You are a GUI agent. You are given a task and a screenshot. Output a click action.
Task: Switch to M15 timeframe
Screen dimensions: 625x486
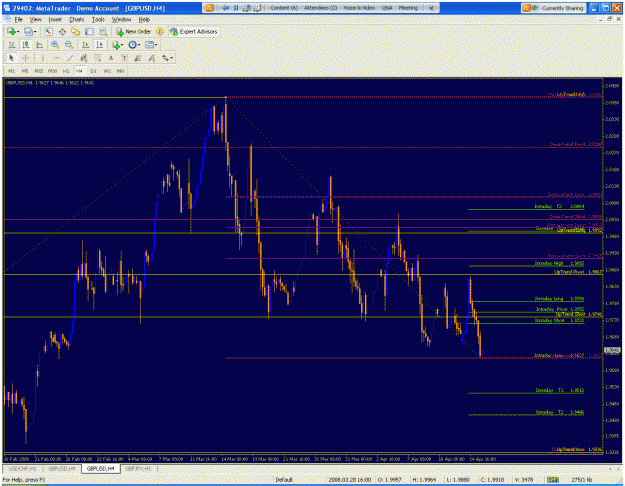click(x=39, y=71)
